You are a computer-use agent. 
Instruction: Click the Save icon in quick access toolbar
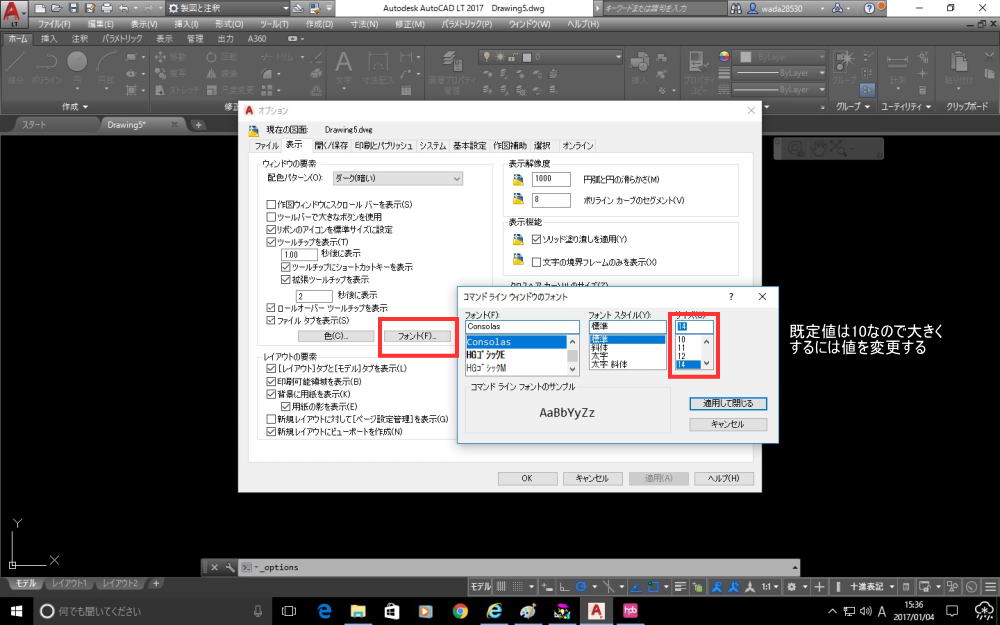pos(72,8)
